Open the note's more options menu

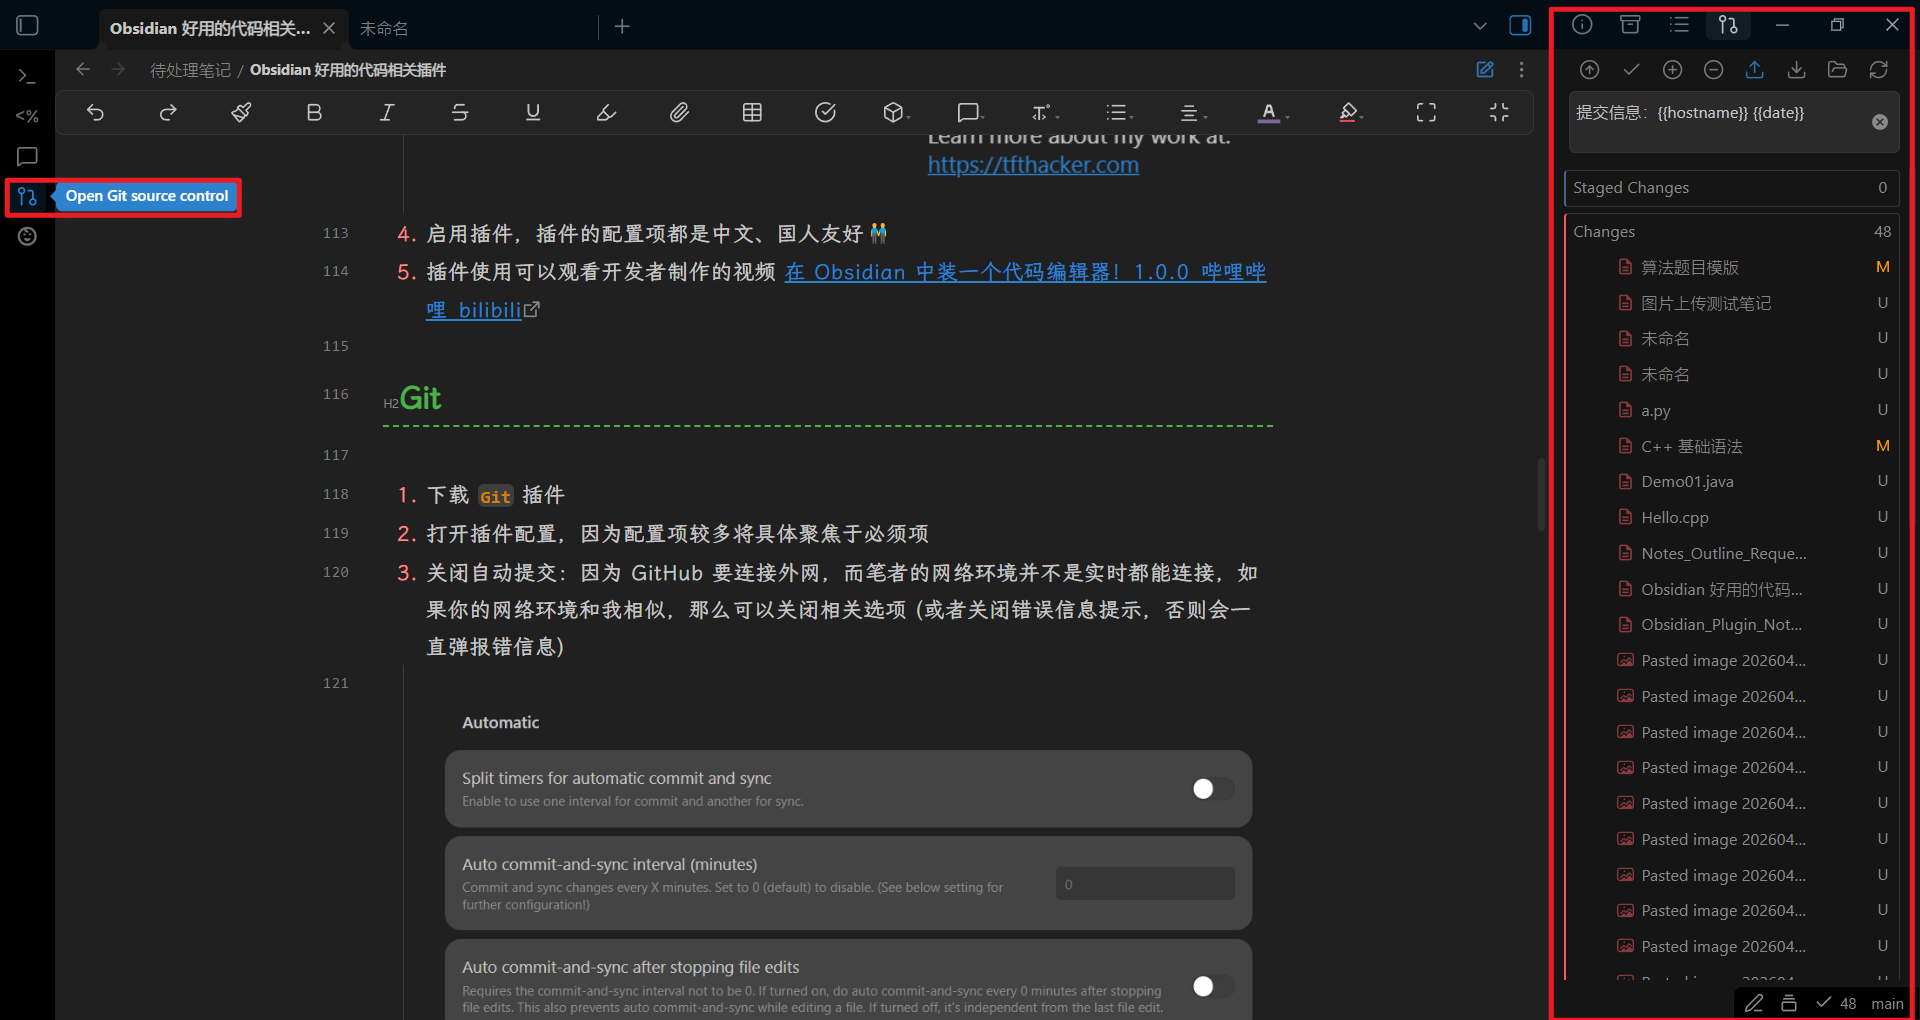(1521, 69)
